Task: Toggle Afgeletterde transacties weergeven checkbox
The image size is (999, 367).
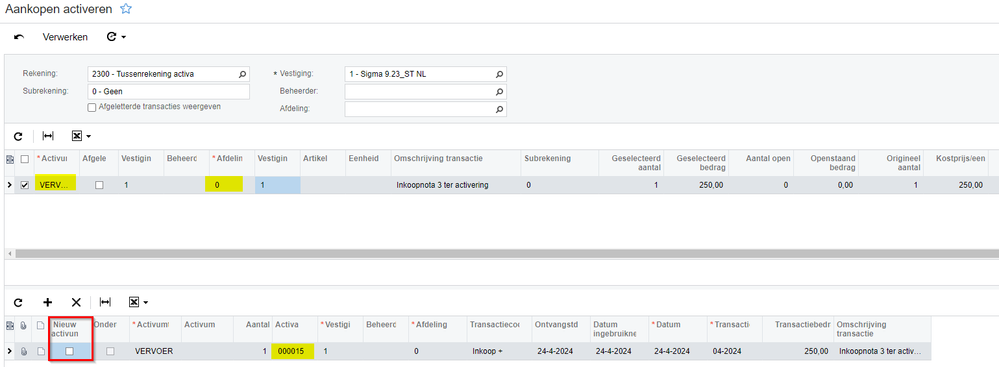Action: pos(92,108)
